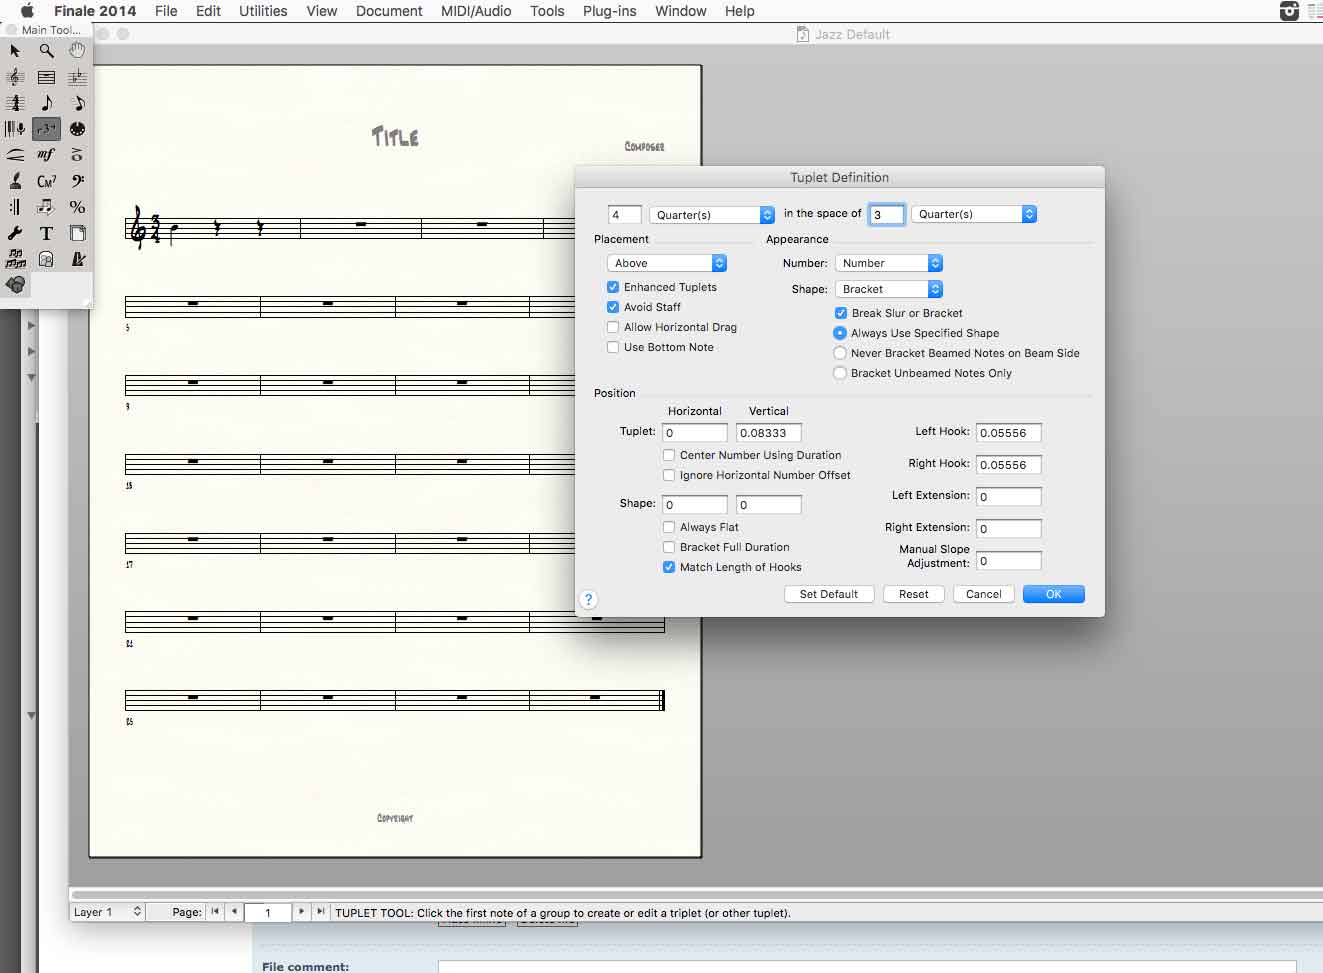
Task: Click the Reset button
Action: coord(914,594)
